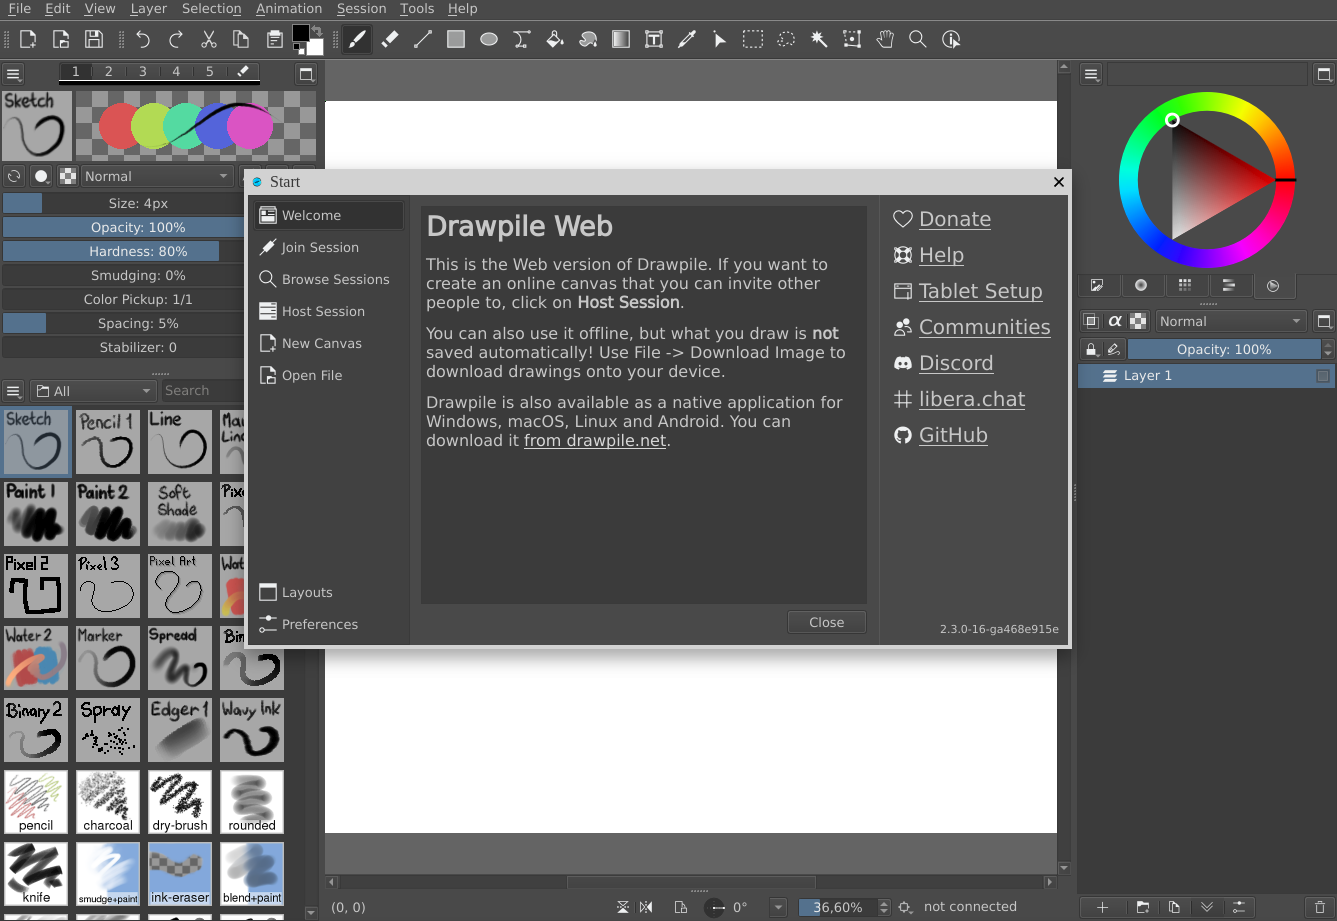Image resolution: width=1337 pixels, height=921 pixels.
Task: Select the Freehand brush tool
Action: pyautogui.click(x=357, y=39)
